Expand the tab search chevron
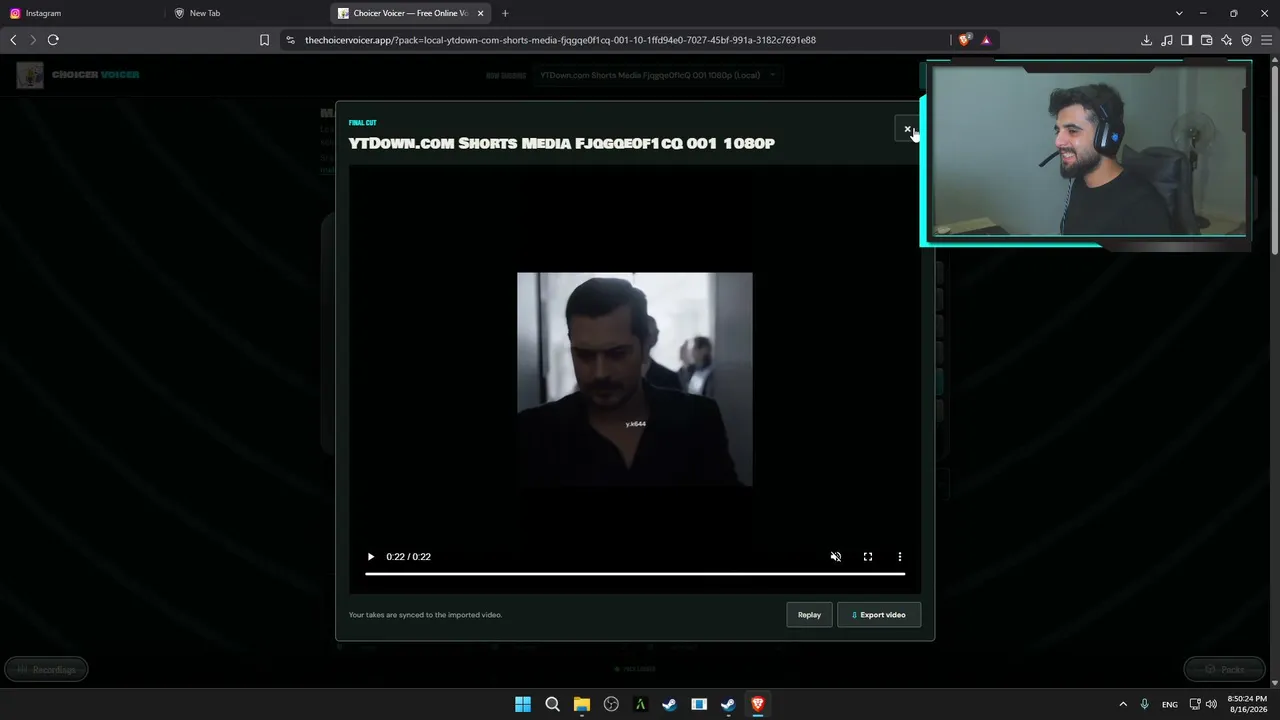Screen dimensions: 1280x720 1179,13
